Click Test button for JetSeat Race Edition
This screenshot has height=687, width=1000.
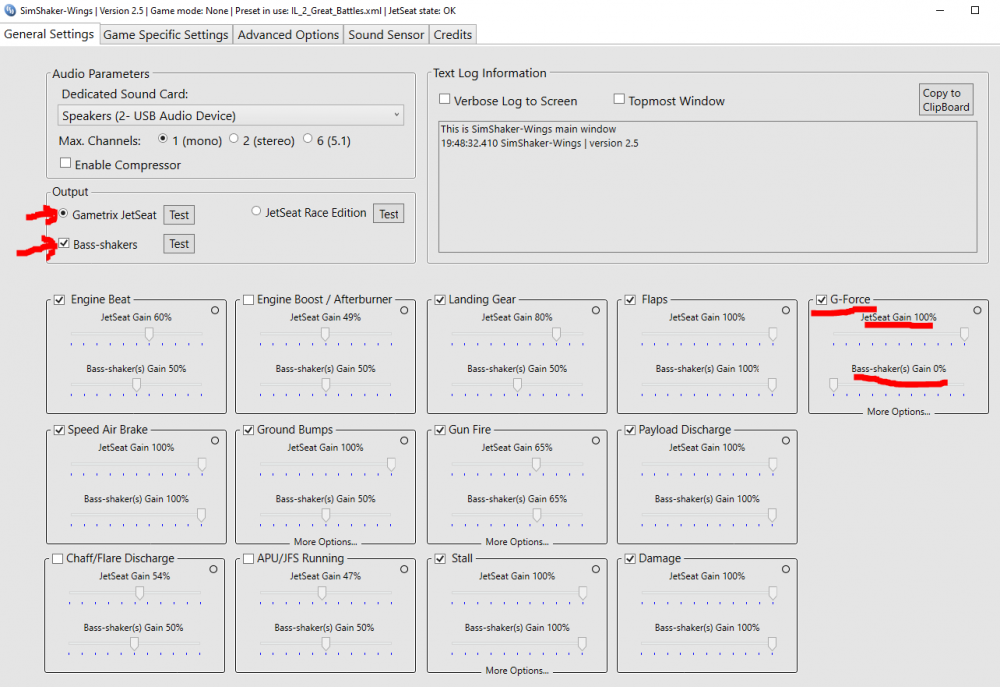(x=388, y=214)
